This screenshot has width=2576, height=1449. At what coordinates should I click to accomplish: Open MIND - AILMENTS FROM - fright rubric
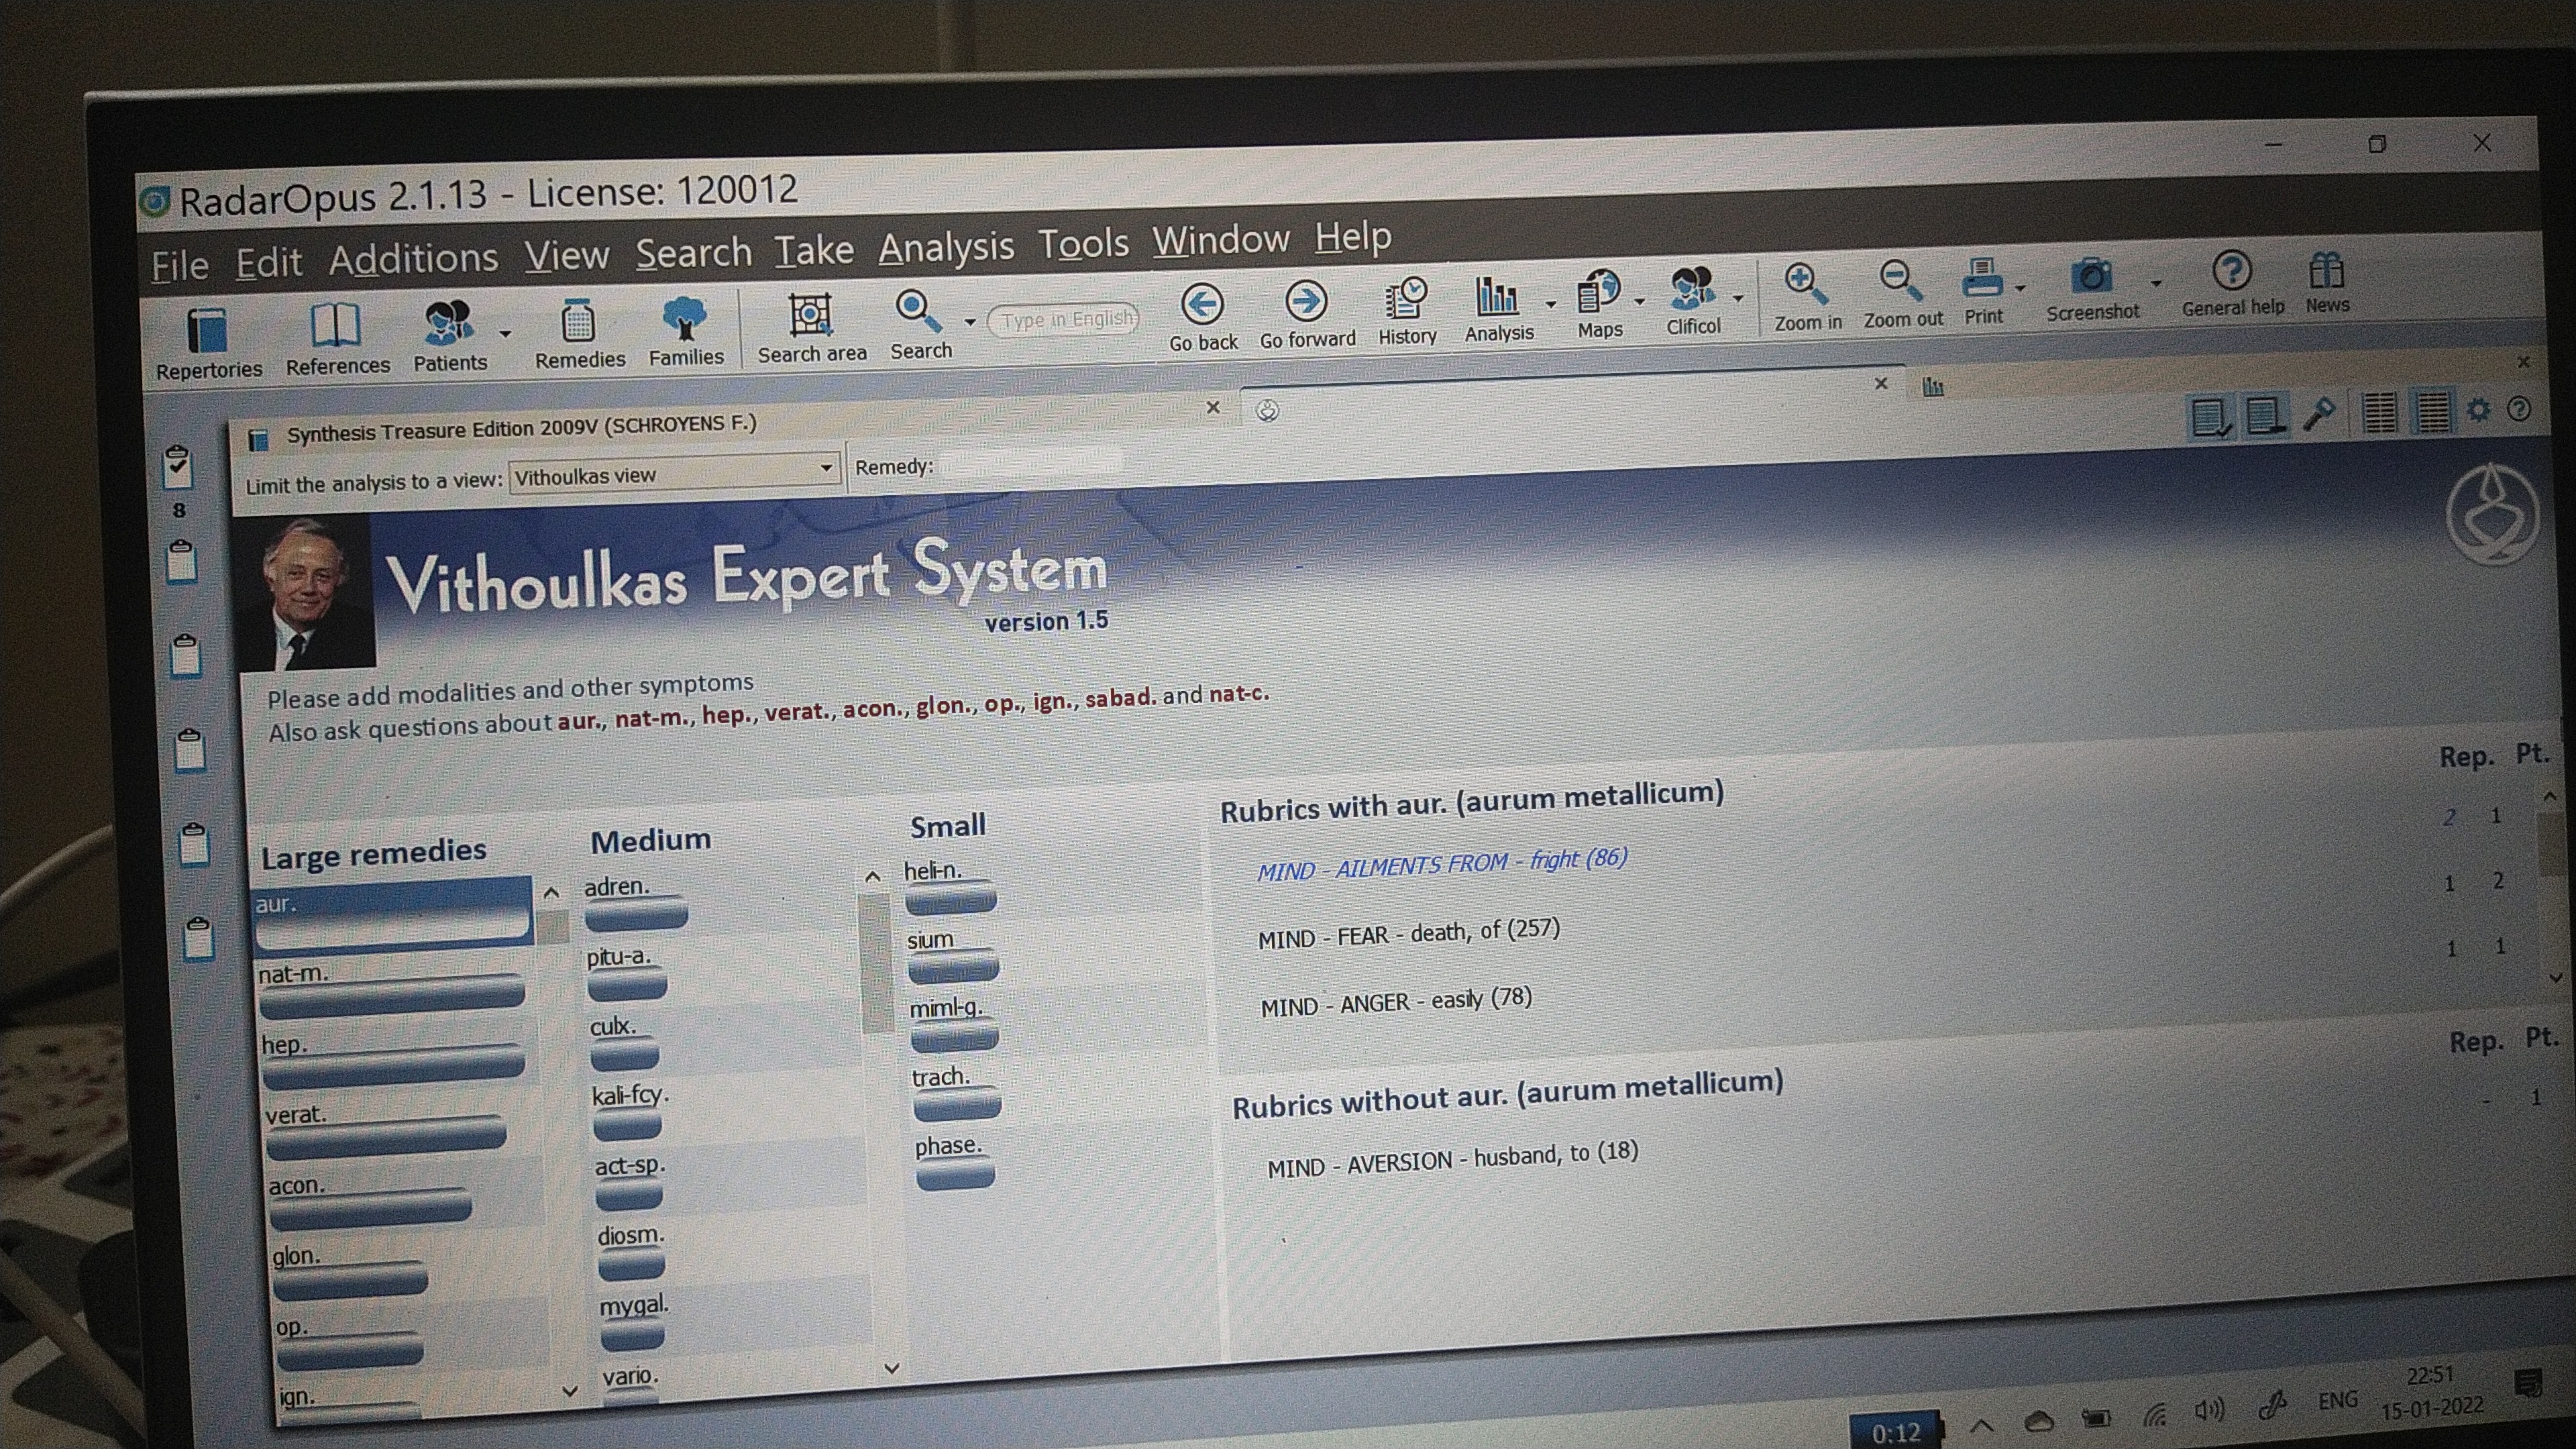[1442, 864]
